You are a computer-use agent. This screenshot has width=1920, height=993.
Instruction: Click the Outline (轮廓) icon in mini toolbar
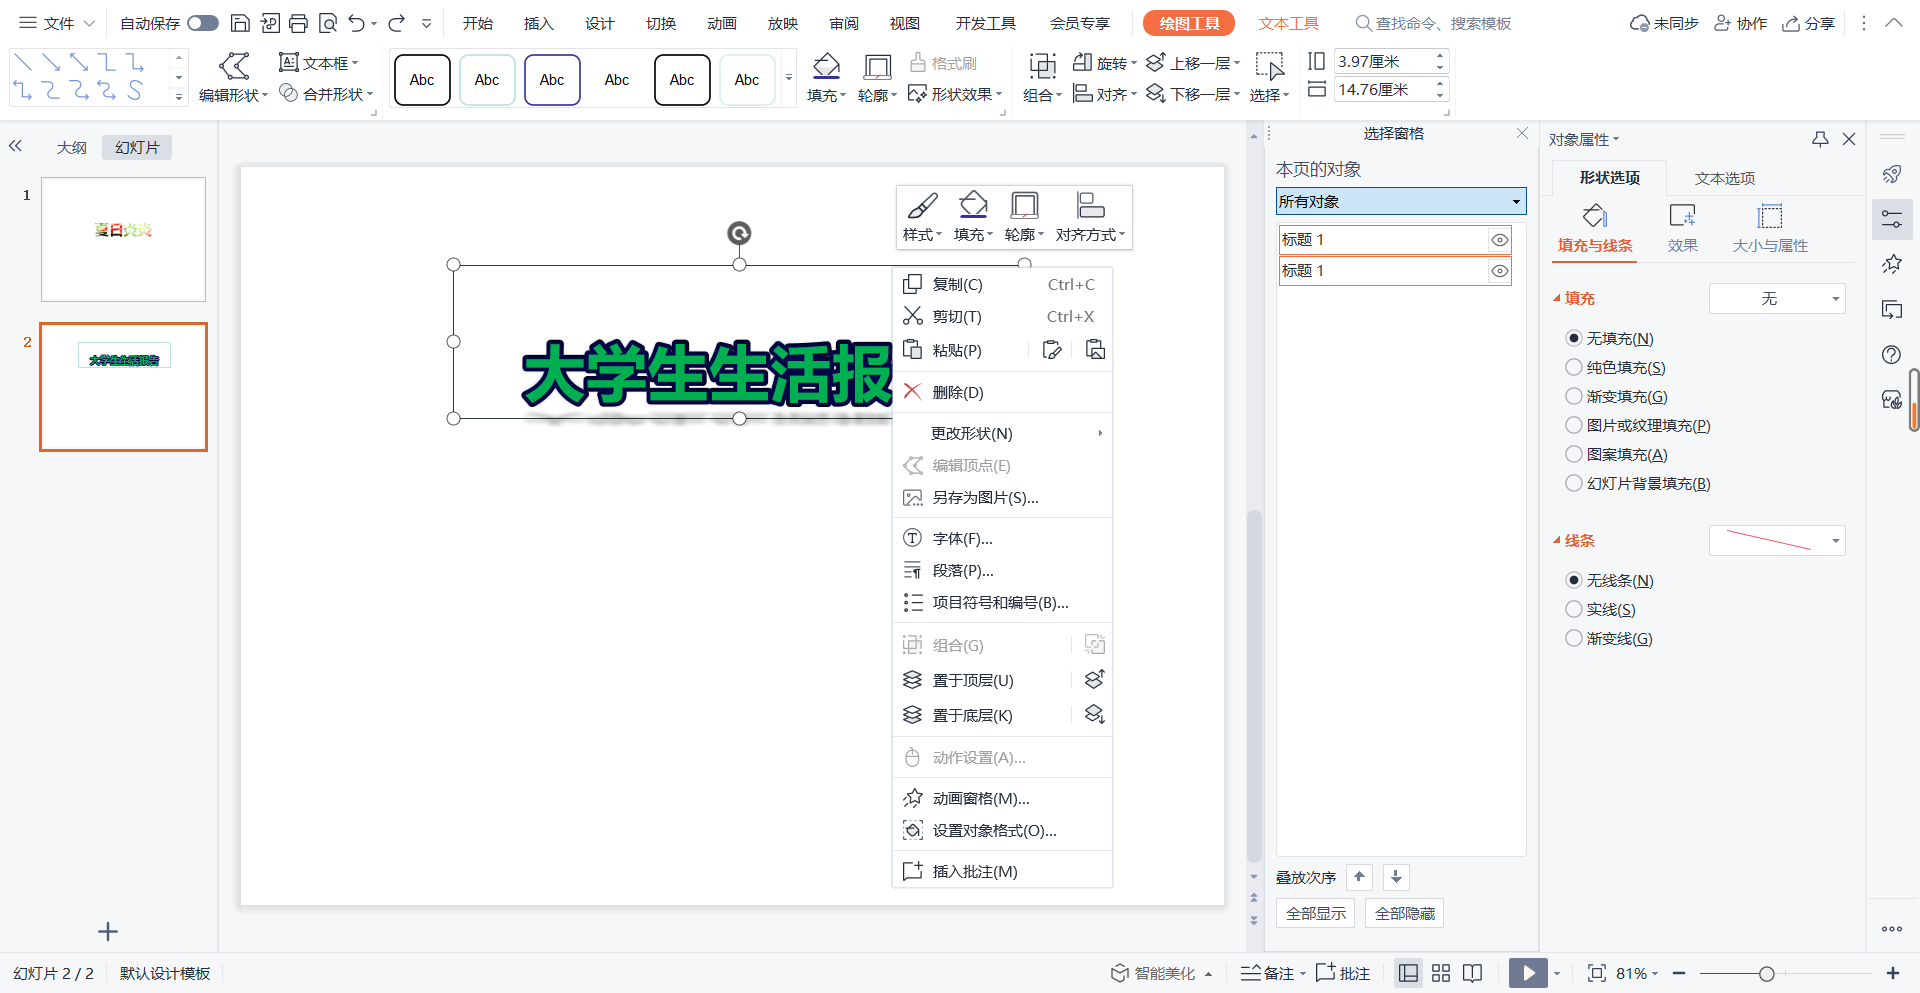[x=1024, y=205]
